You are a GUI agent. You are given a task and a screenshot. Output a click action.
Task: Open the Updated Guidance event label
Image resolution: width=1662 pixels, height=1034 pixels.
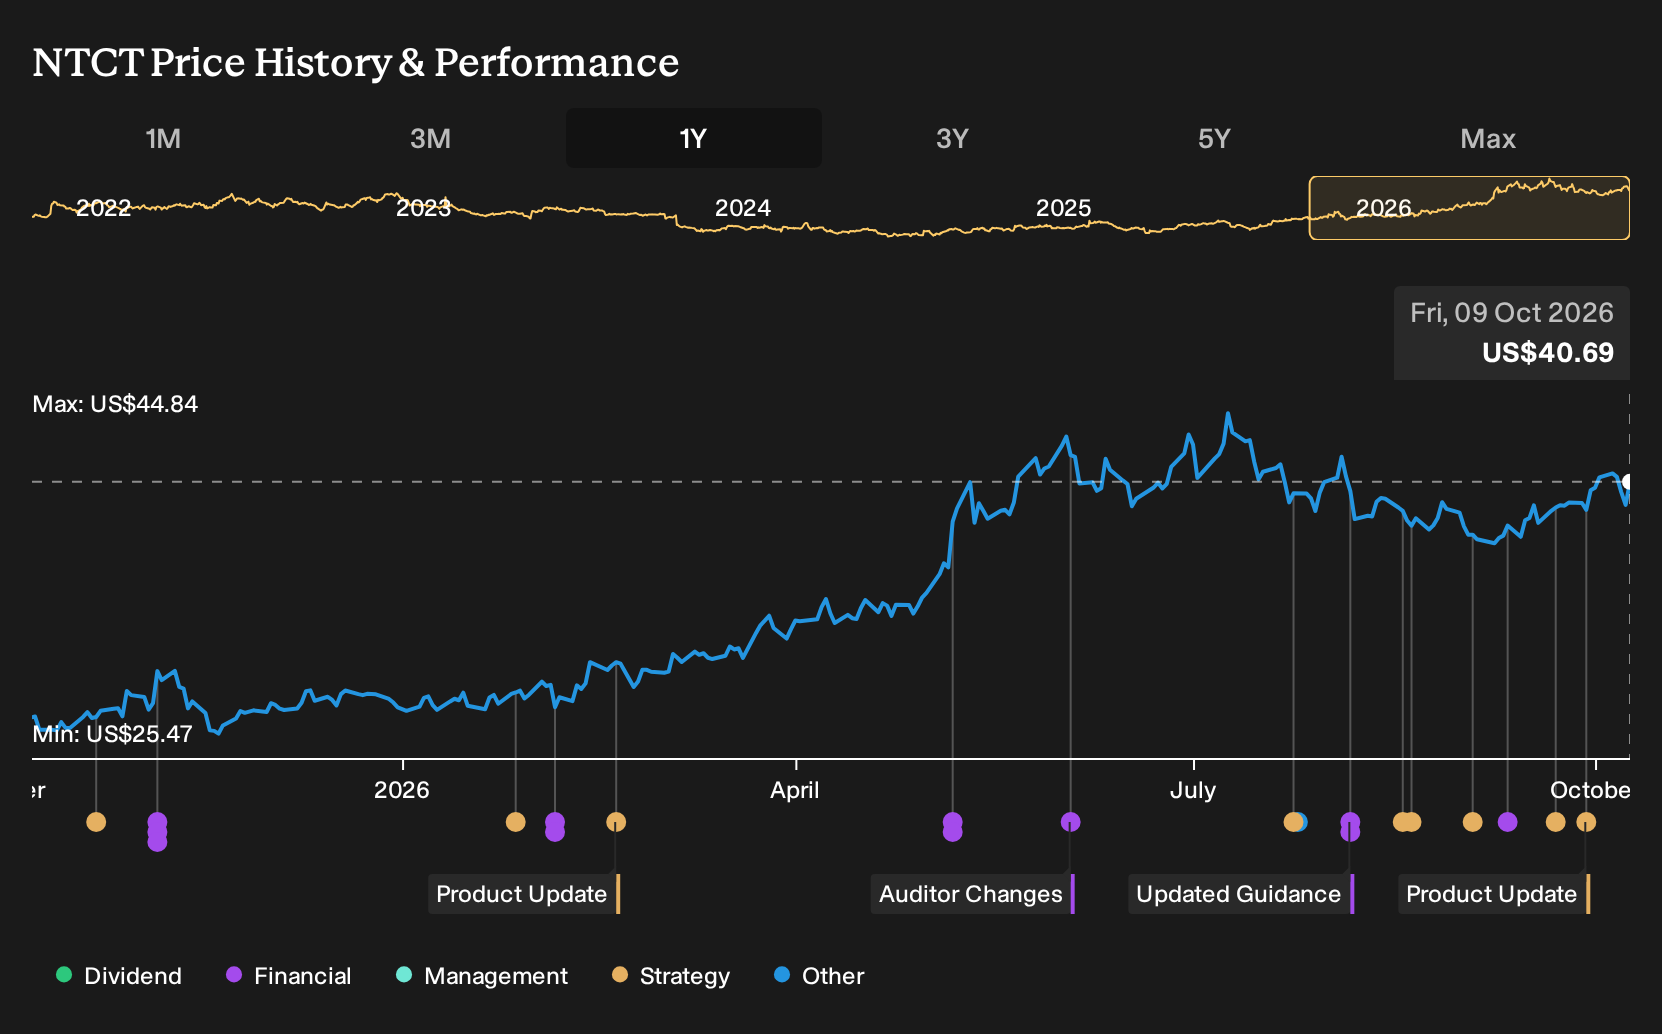pos(1241,894)
